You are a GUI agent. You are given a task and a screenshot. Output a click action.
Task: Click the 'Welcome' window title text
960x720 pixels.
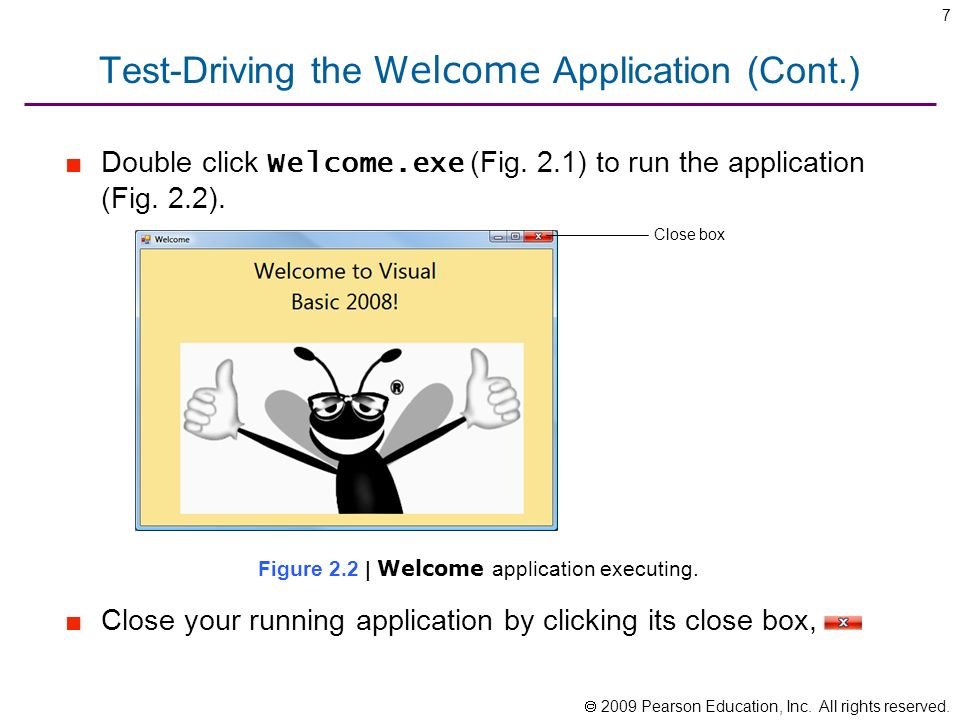pos(172,239)
